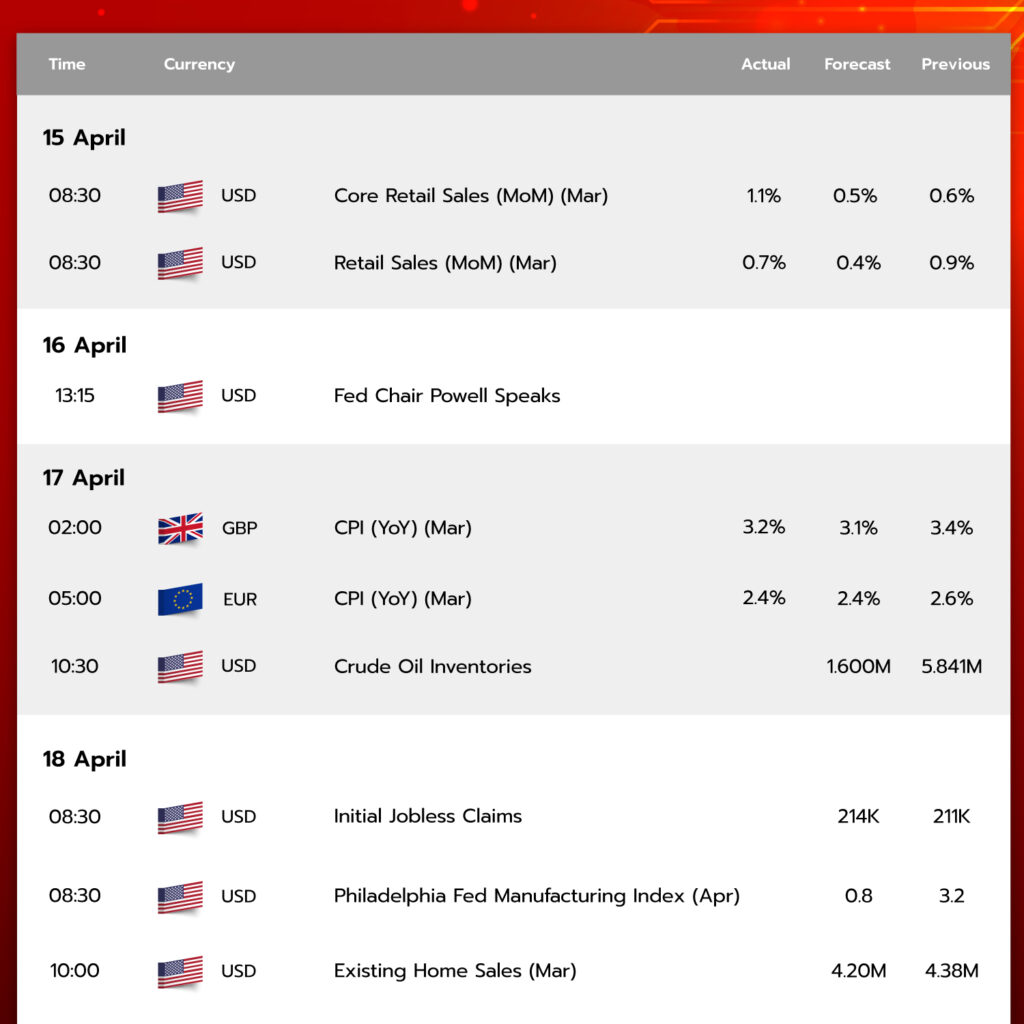Select the US flag beside Existing Home Sales
This screenshot has width=1024, height=1024.
coord(180,972)
